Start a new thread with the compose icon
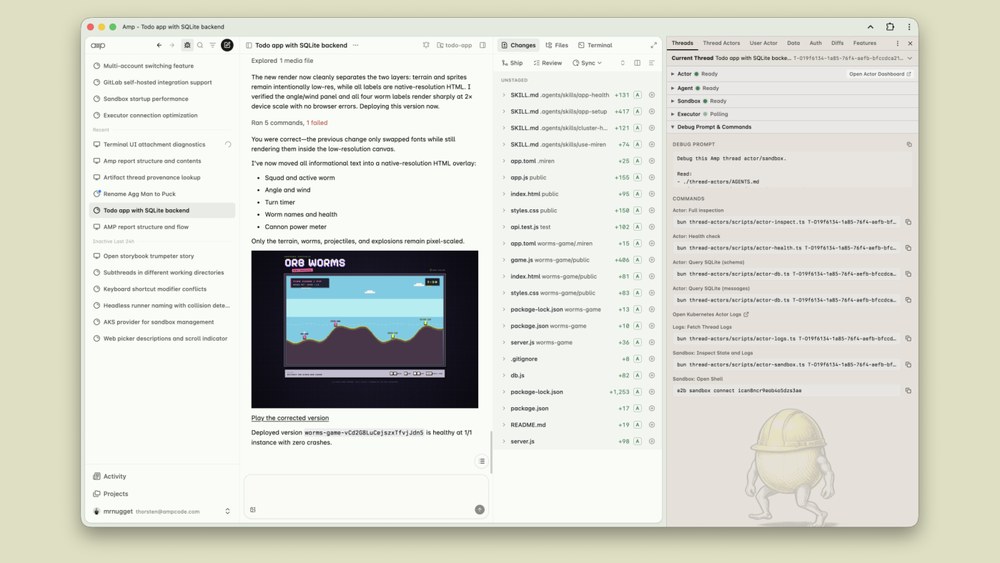The width and height of the screenshot is (1000, 563). coord(227,45)
